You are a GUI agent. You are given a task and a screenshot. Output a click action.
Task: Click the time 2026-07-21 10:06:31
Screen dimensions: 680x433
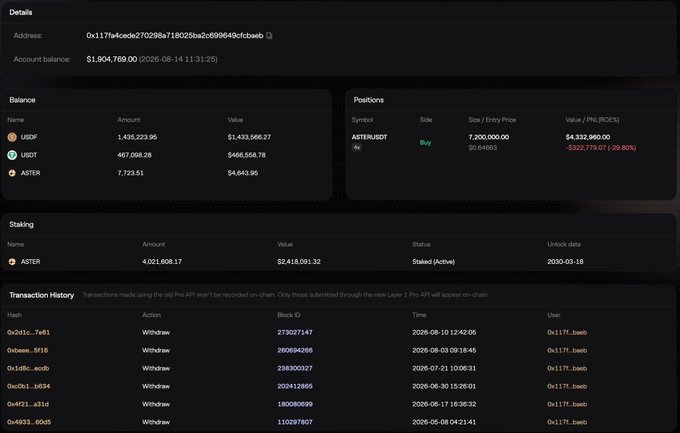coord(444,368)
